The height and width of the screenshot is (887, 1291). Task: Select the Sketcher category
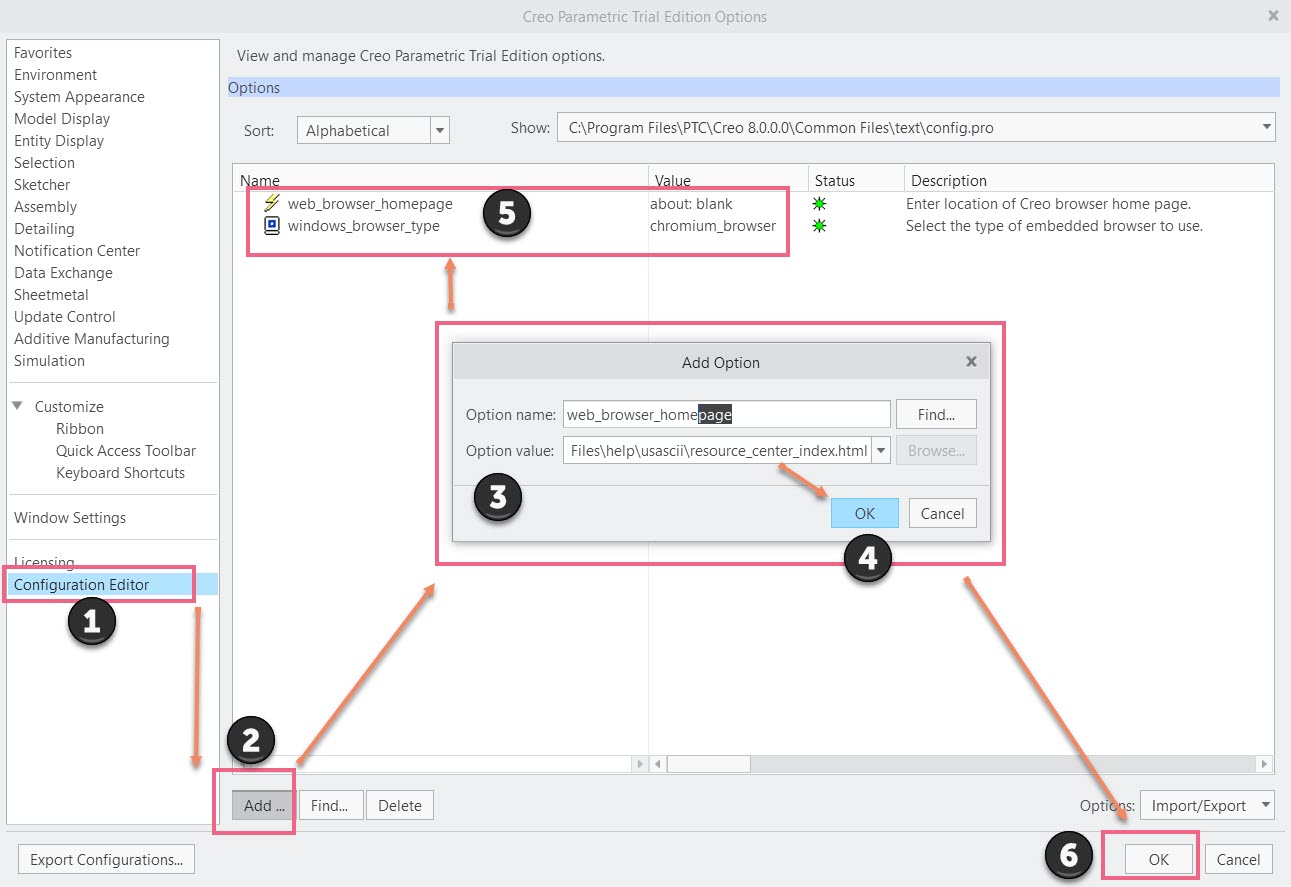point(41,184)
